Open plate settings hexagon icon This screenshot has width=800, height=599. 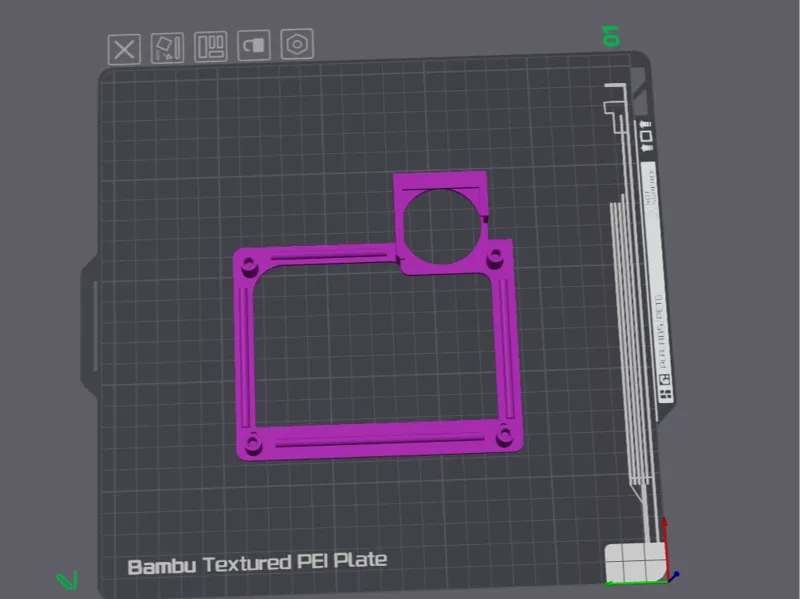(x=297, y=44)
